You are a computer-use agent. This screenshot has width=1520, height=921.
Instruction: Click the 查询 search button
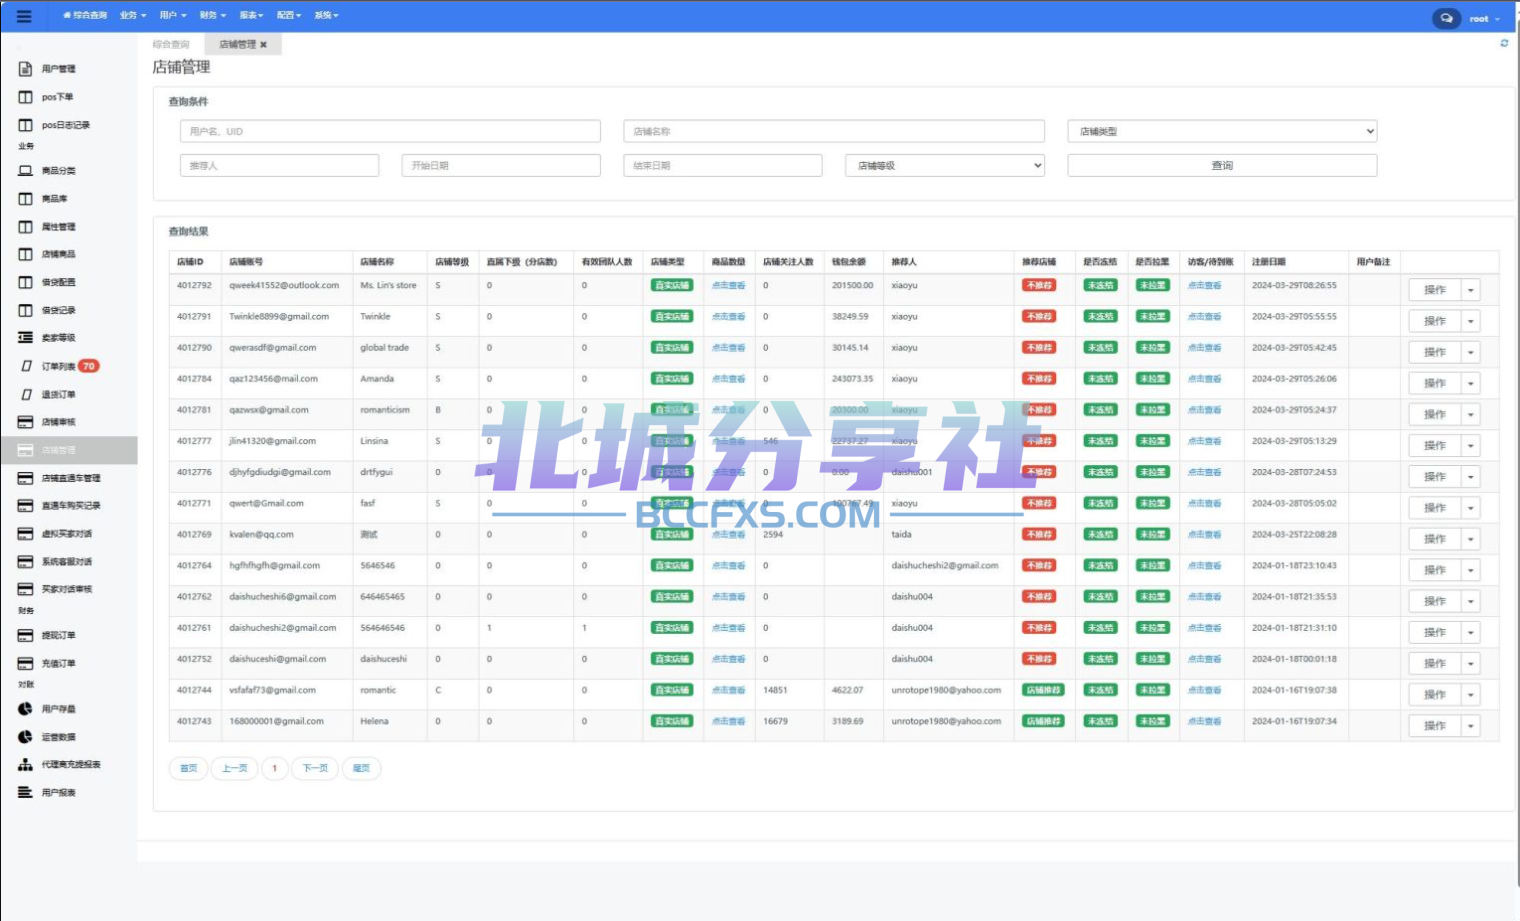[1222, 165]
